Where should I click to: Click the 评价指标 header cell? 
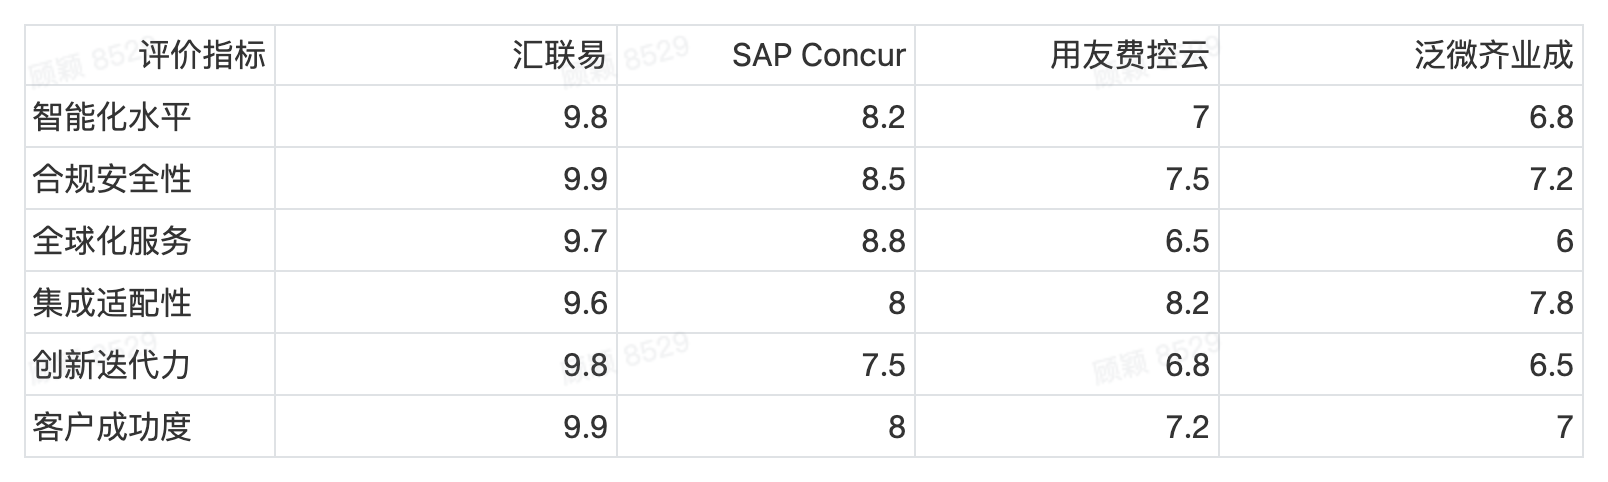coord(202,55)
